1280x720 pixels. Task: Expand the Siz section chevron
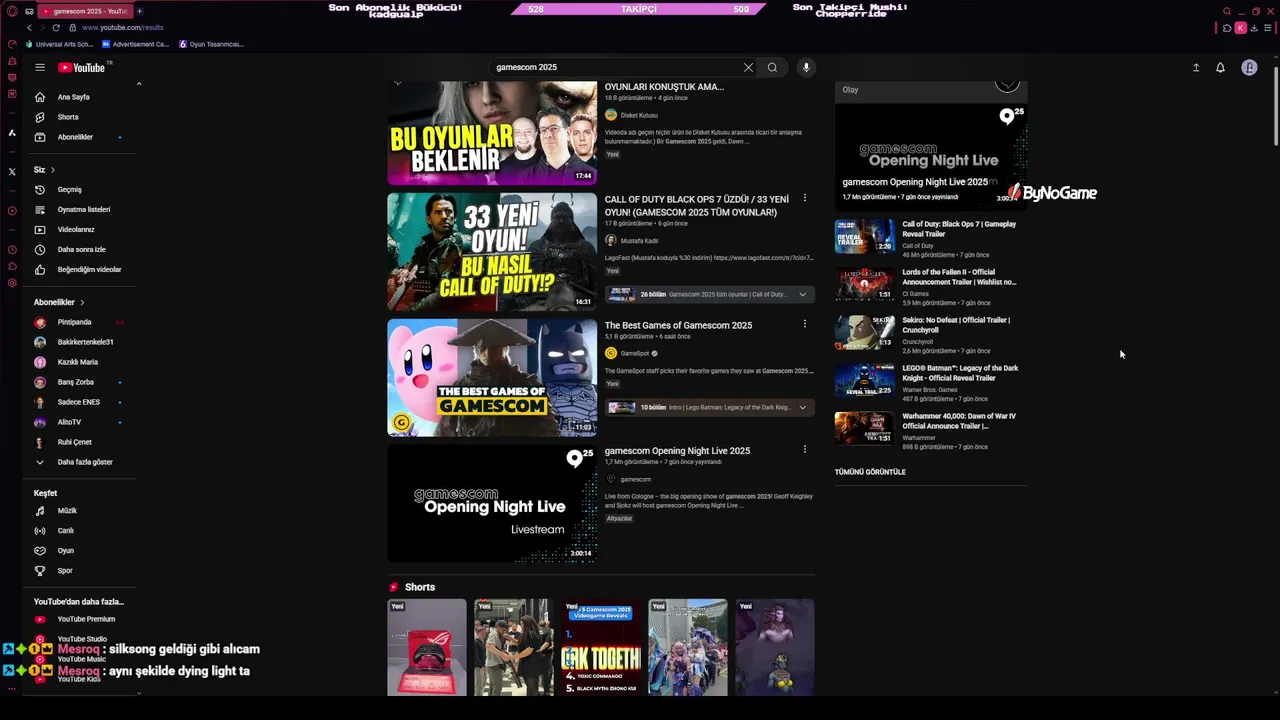click(x=52, y=170)
